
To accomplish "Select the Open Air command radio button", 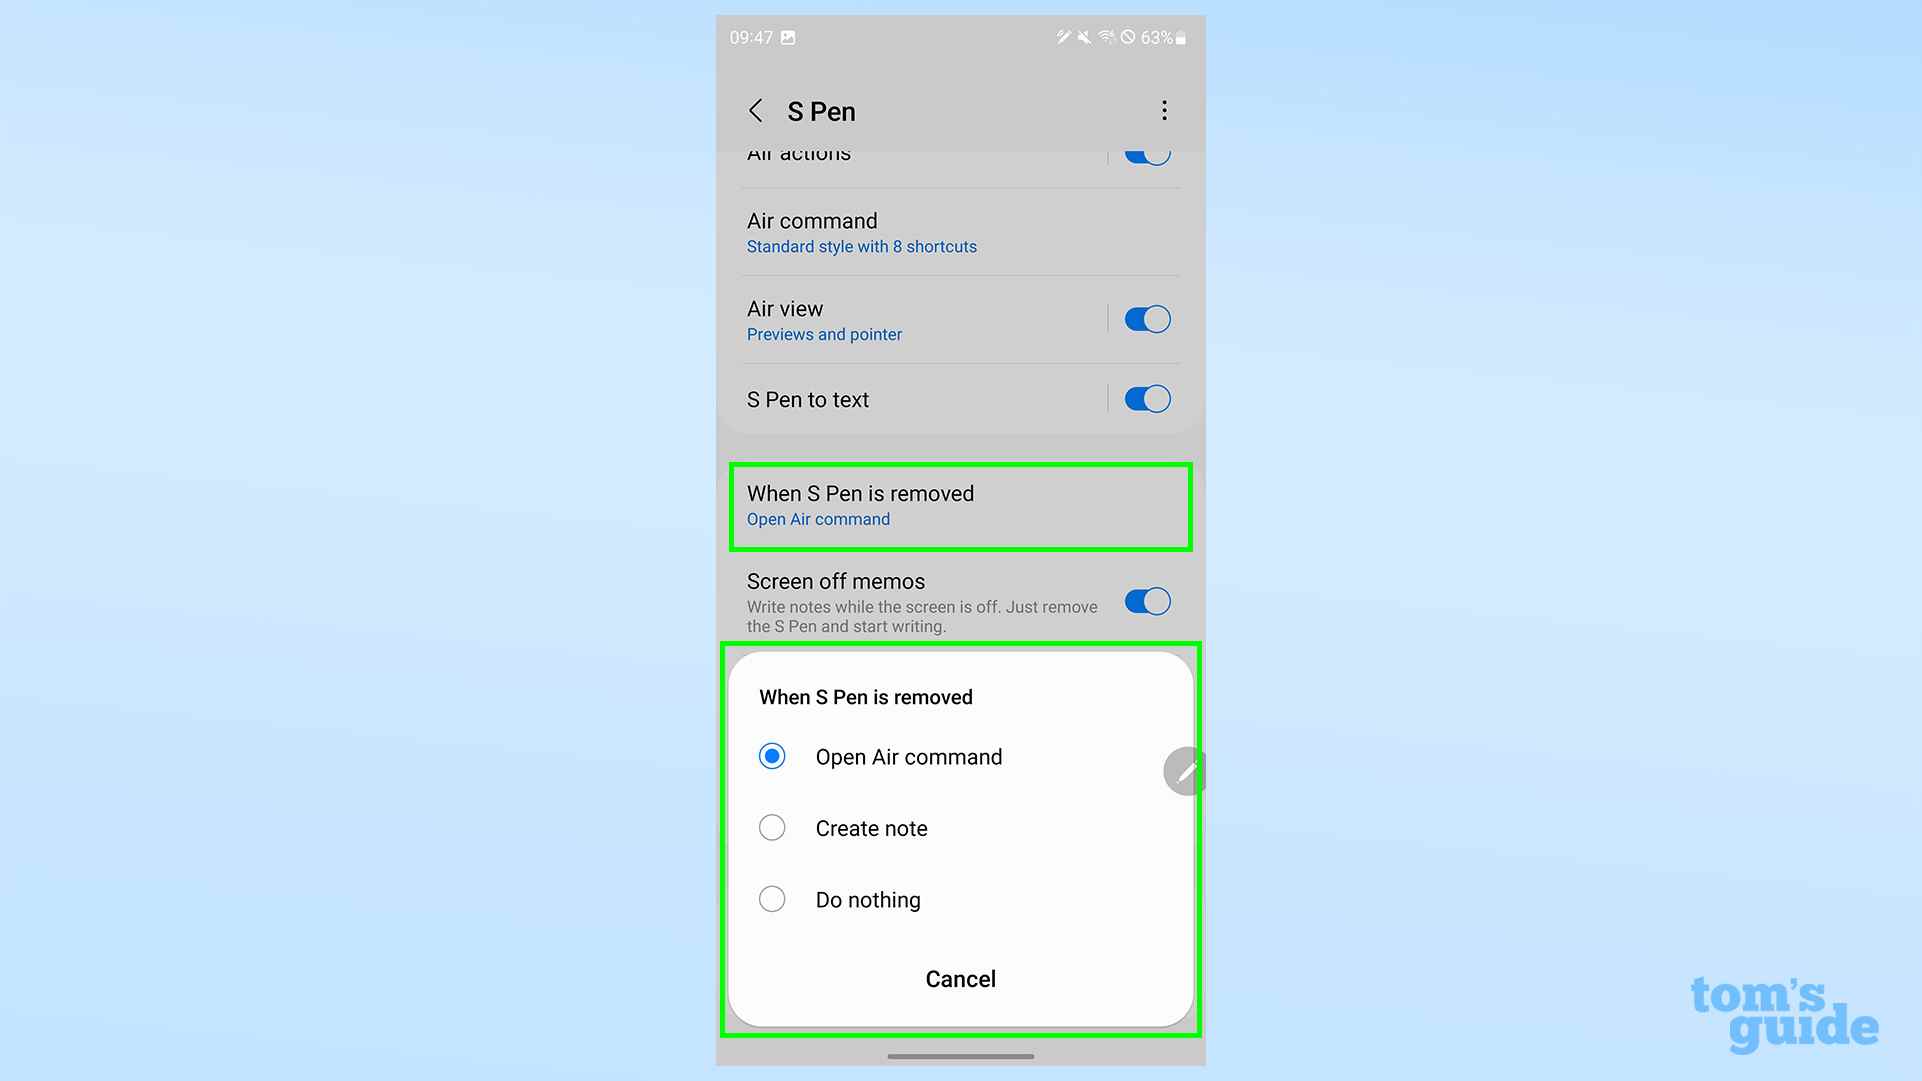I will click(x=772, y=755).
